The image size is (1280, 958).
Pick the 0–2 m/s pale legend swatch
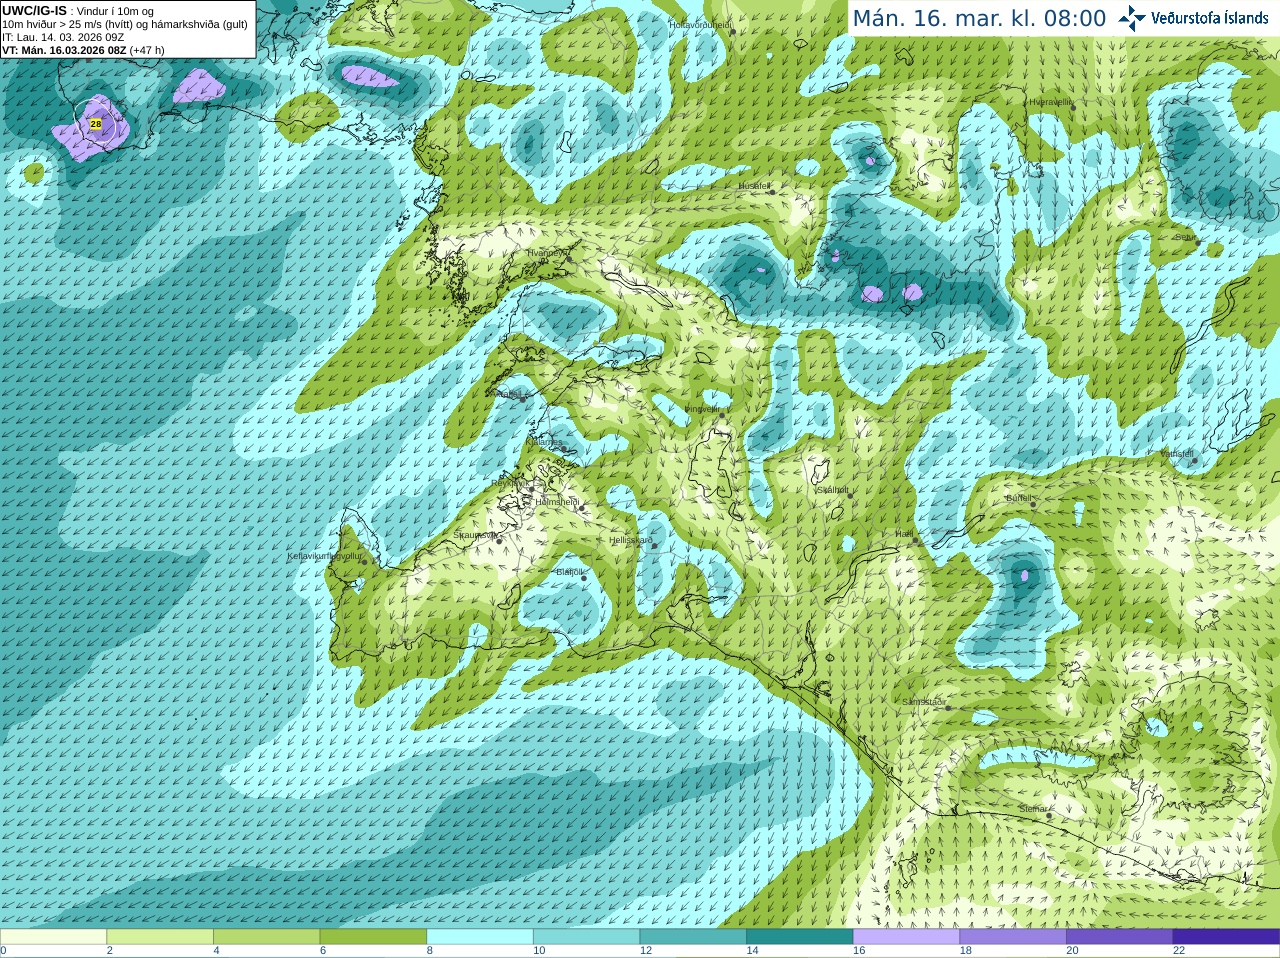click(x=53, y=937)
